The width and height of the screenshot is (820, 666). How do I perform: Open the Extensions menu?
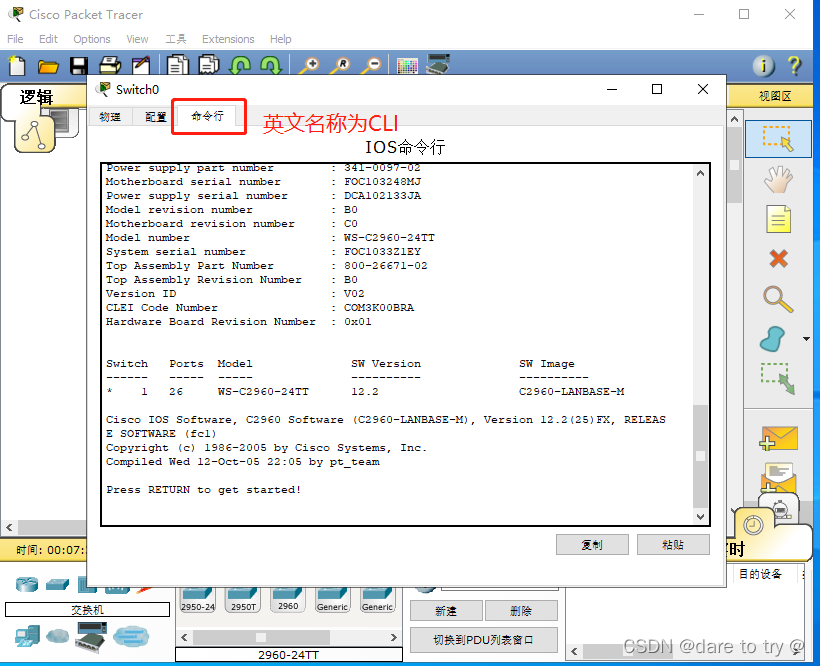(228, 39)
